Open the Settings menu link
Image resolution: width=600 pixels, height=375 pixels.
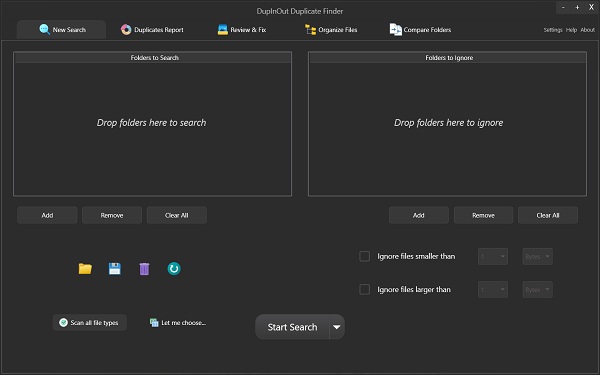click(553, 30)
